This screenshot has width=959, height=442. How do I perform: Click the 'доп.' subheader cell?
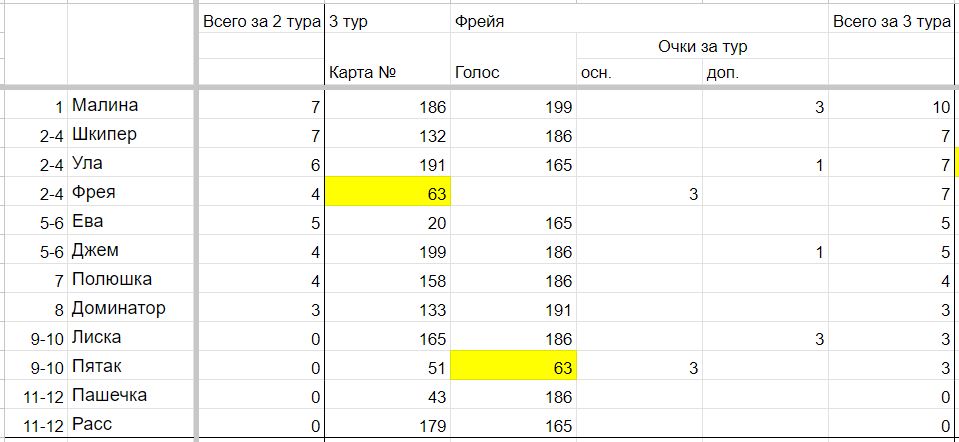(x=765, y=72)
